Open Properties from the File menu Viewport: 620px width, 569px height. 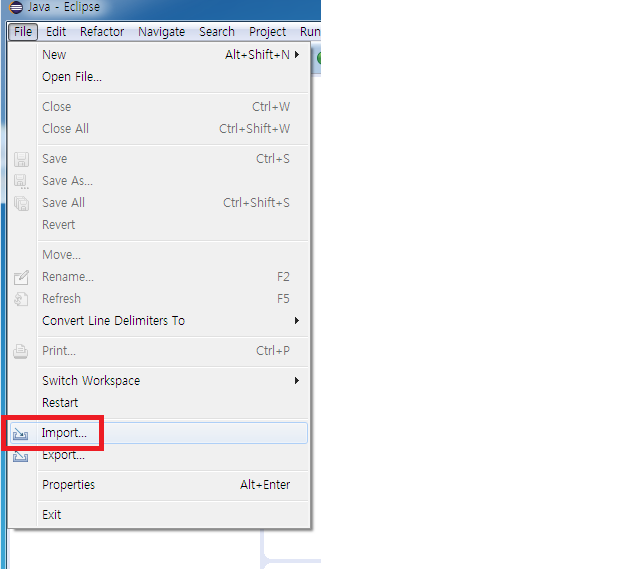pyautogui.click(x=173, y=485)
